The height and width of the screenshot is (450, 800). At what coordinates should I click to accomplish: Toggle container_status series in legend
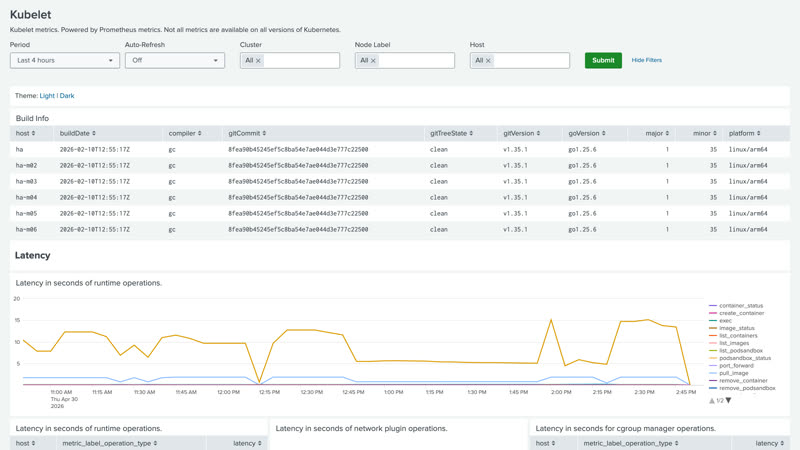pyautogui.click(x=736, y=306)
